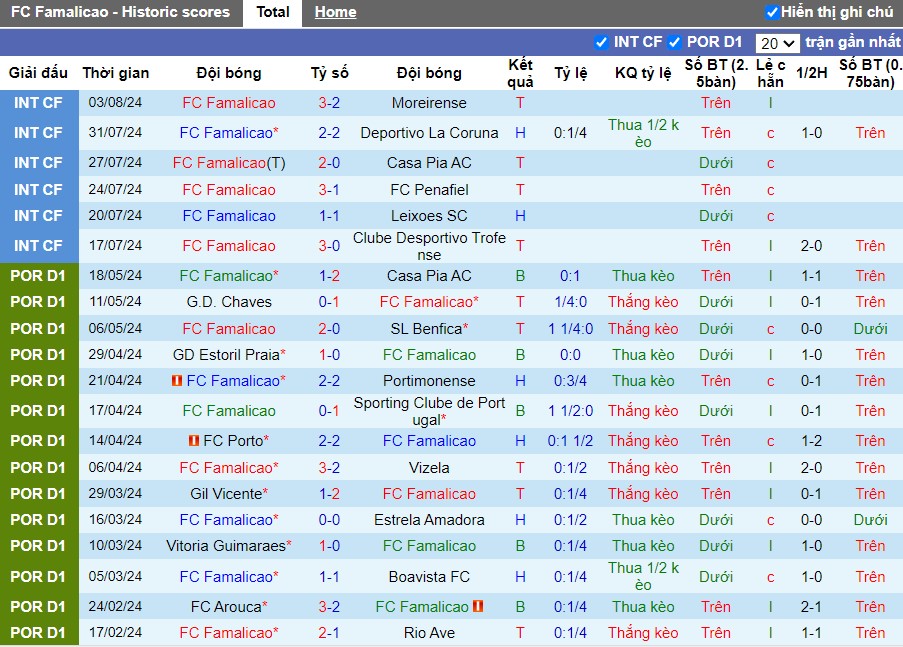Click the POR D1 label for 18/05/24
This screenshot has height=647, width=903.
(x=38, y=276)
